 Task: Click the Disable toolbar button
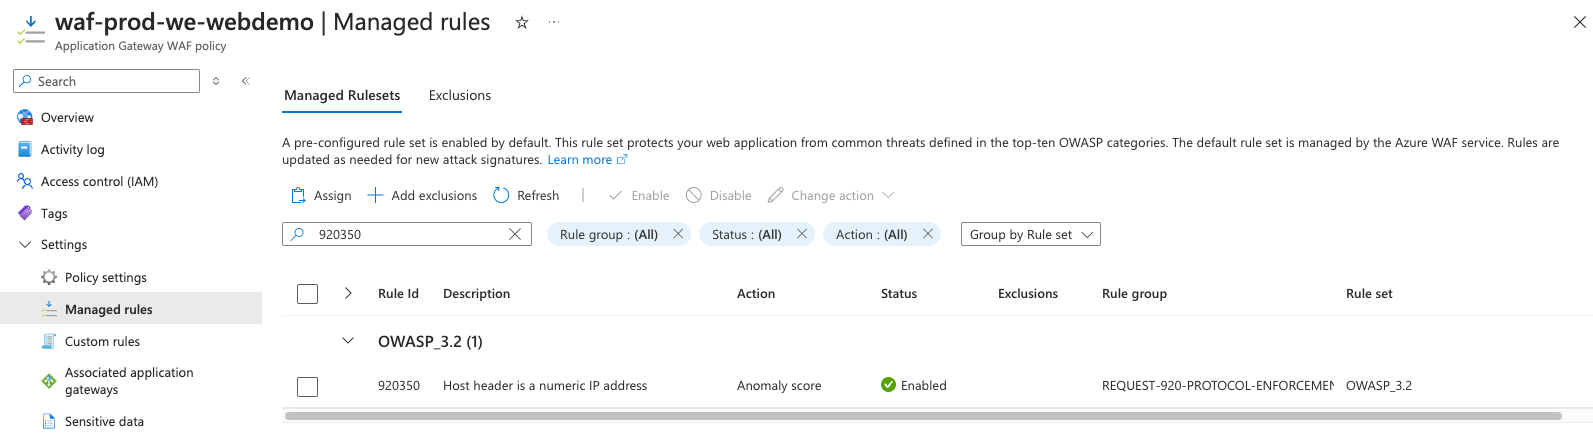[x=719, y=195]
